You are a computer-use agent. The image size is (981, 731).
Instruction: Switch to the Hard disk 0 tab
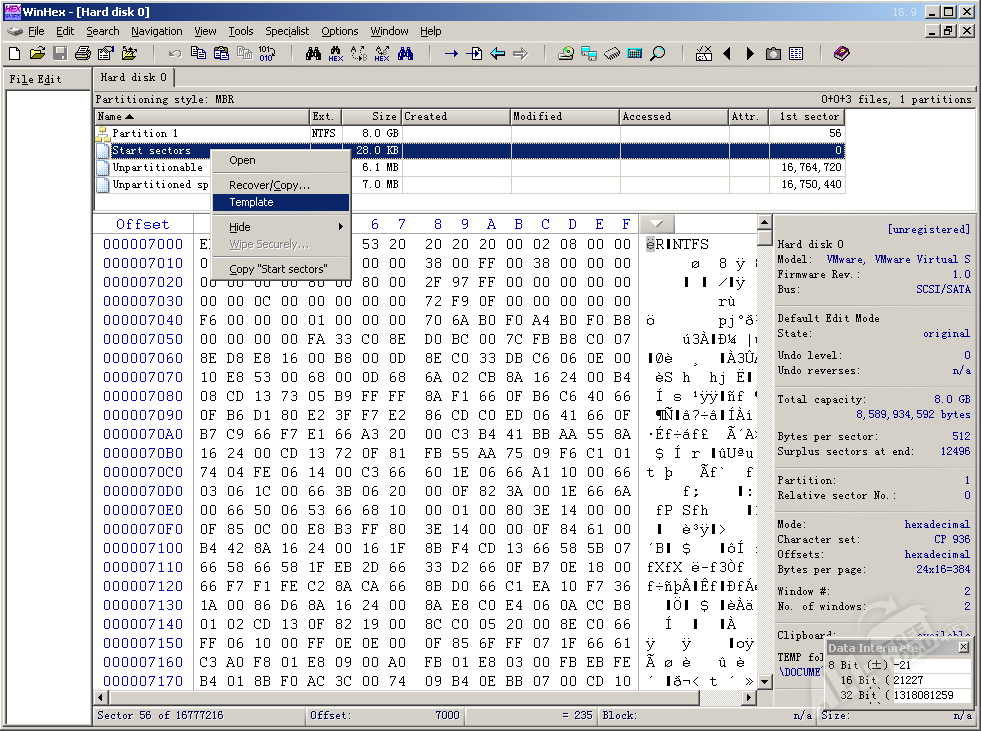click(x=134, y=77)
